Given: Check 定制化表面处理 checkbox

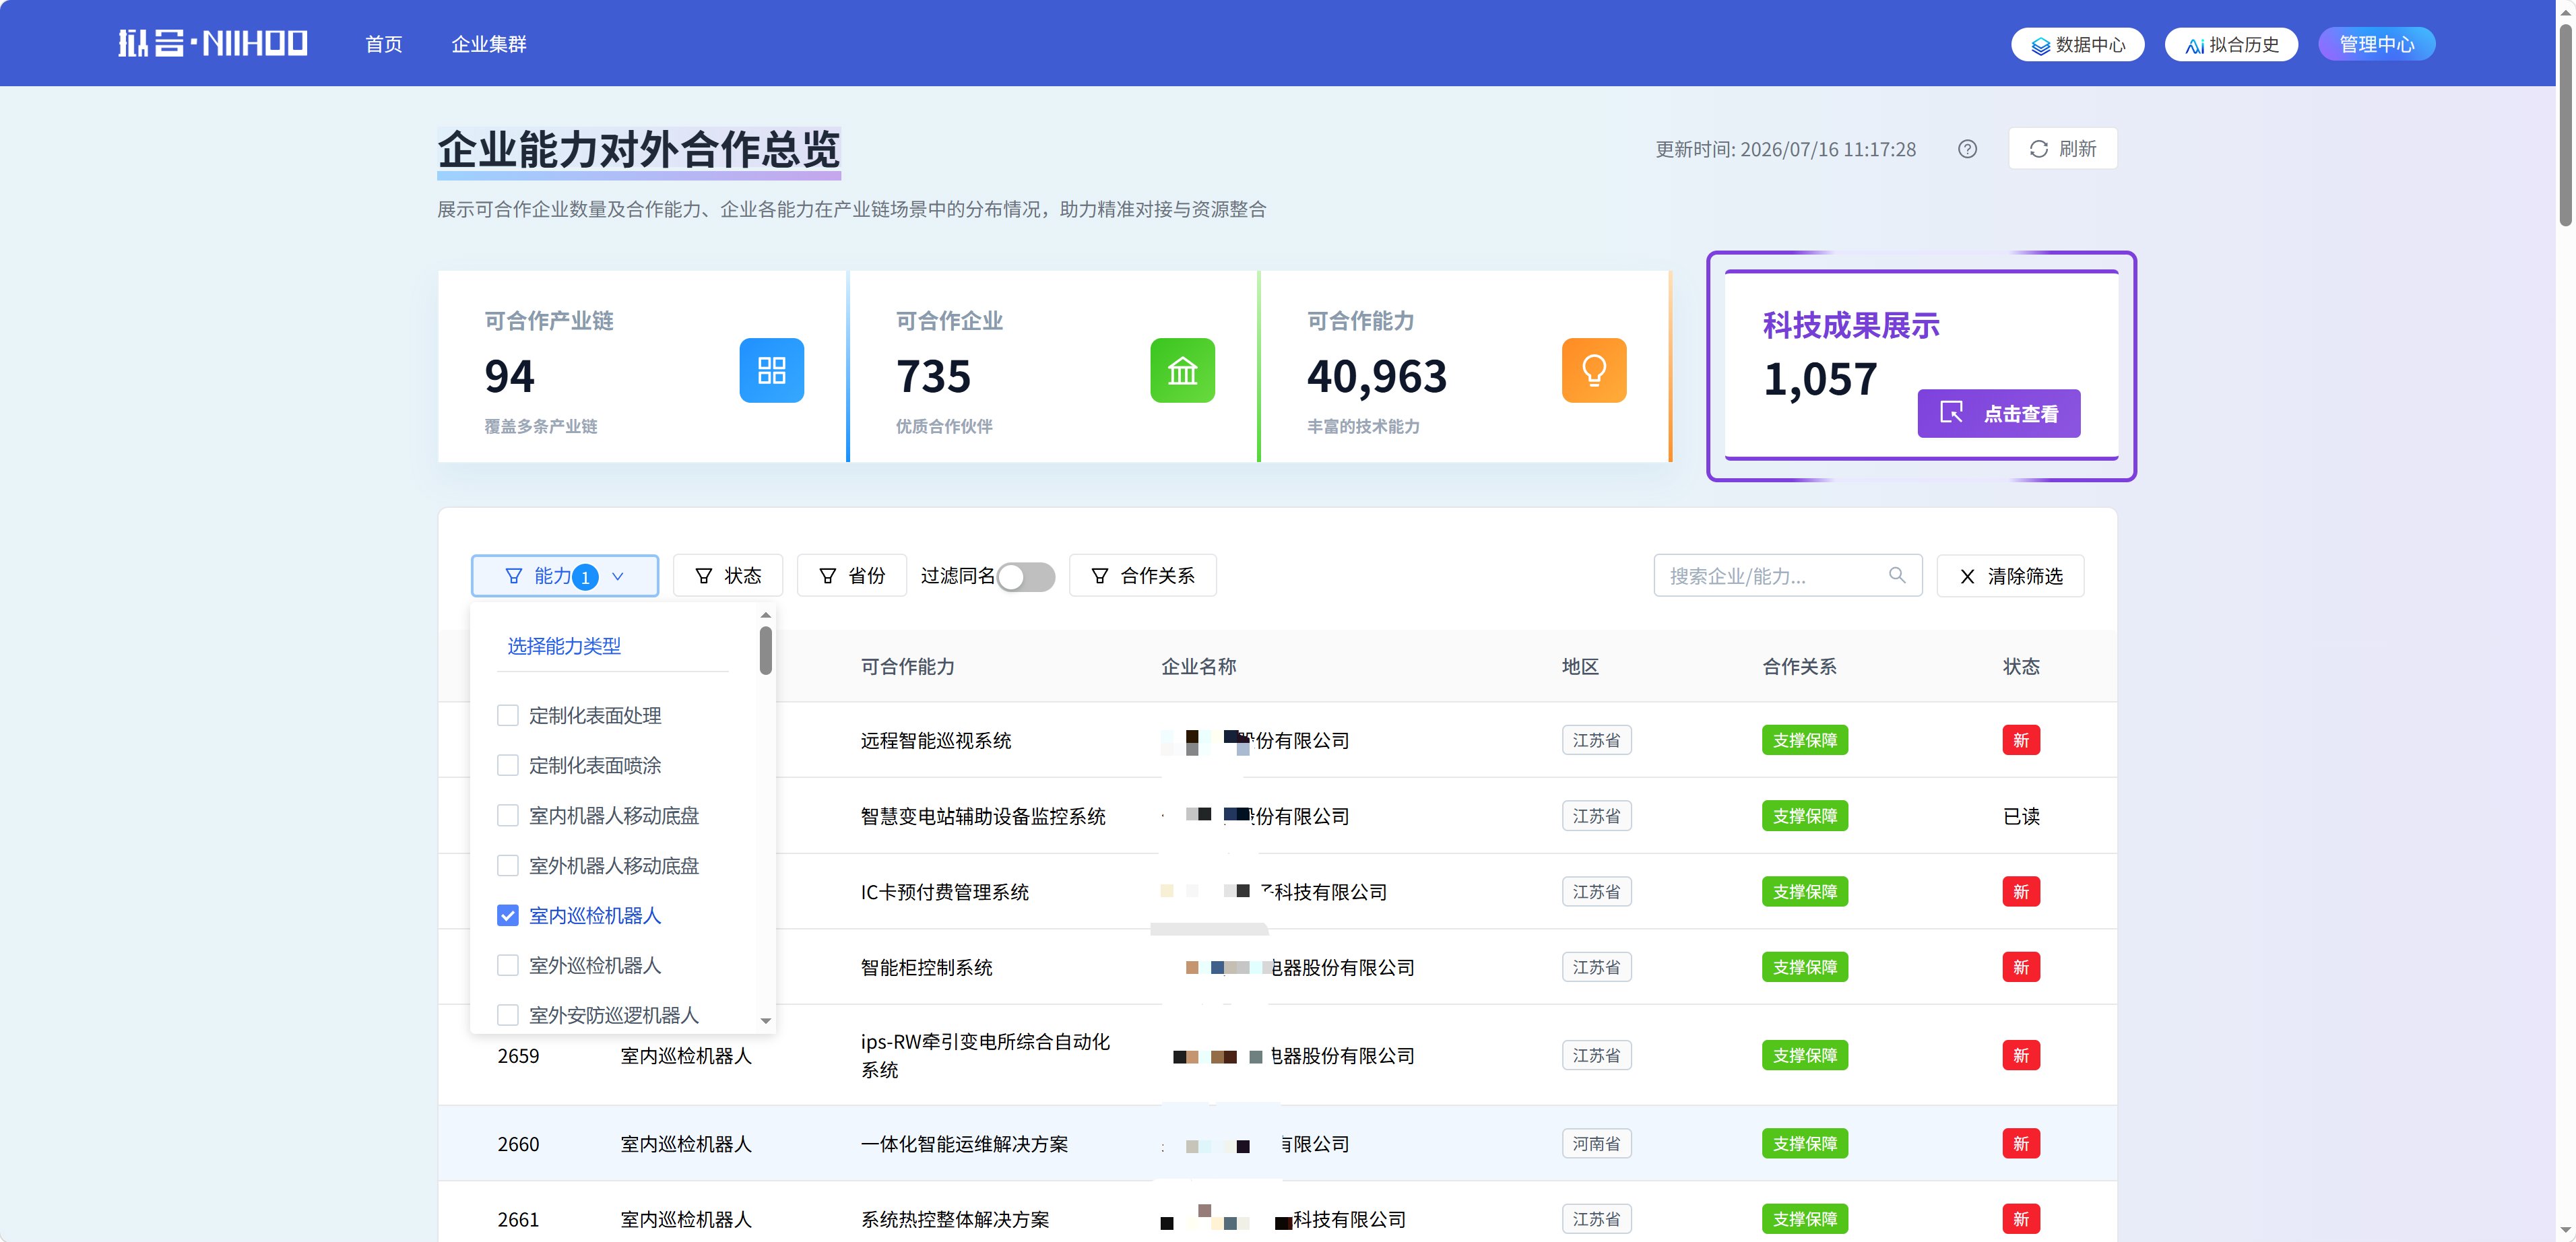Looking at the screenshot, I should point(508,716).
